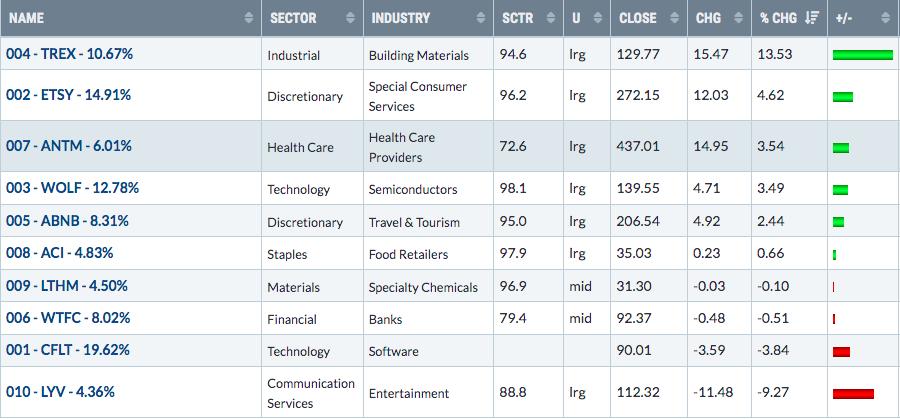Select the 006 - WTFC Banks row
900x419 pixels.
pyautogui.click(x=450, y=318)
